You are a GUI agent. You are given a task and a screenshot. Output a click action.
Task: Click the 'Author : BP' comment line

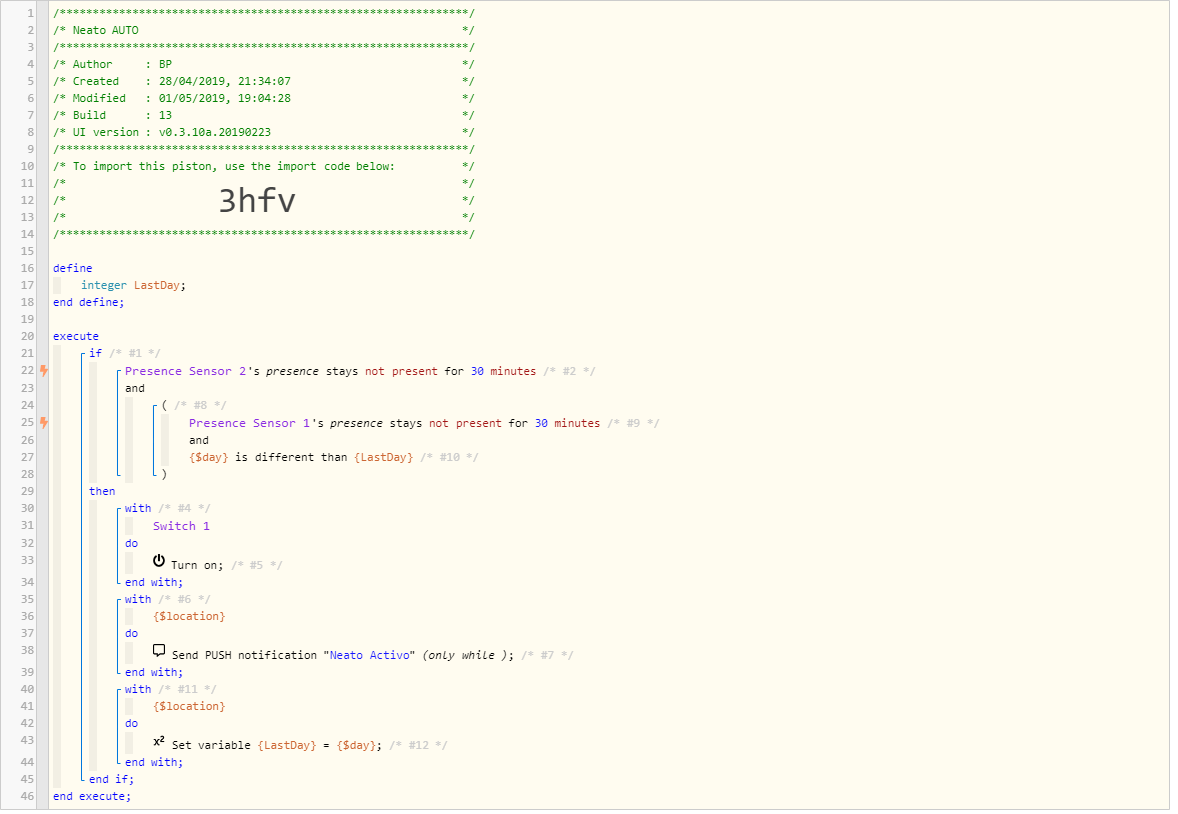tap(264, 65)
